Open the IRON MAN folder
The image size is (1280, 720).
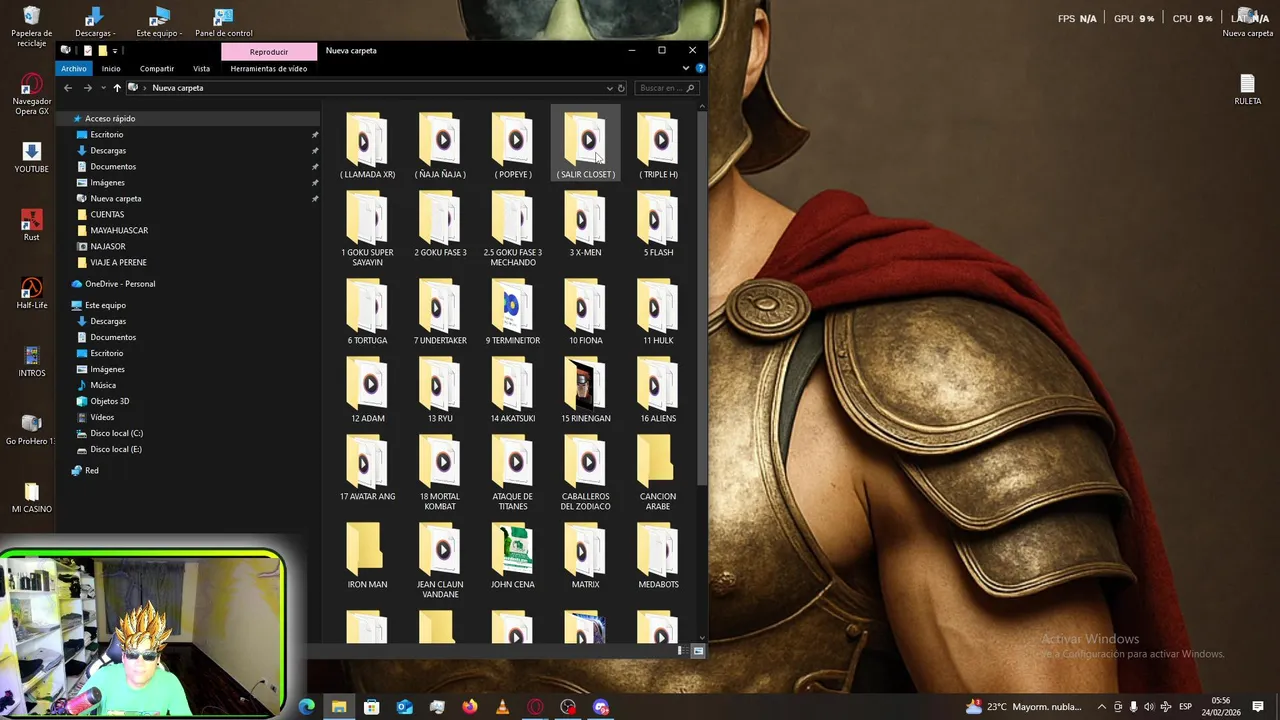[367, 556]
